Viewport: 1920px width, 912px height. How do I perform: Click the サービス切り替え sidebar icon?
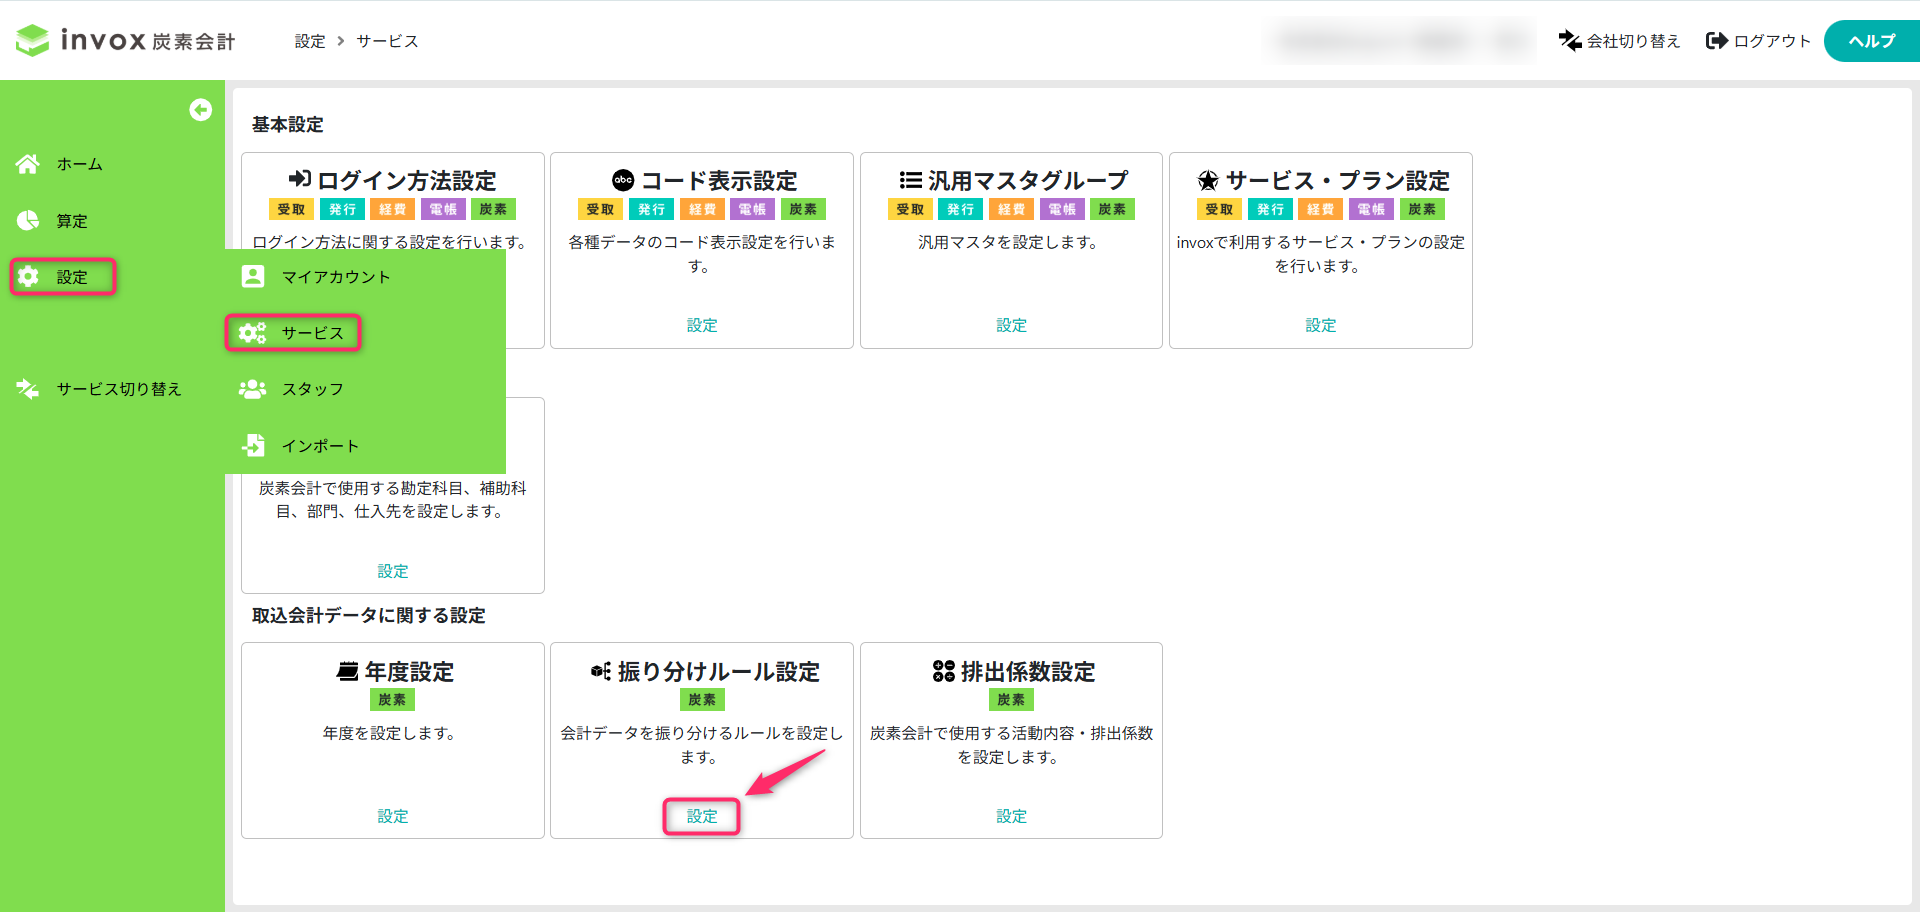tap(28, 389)
